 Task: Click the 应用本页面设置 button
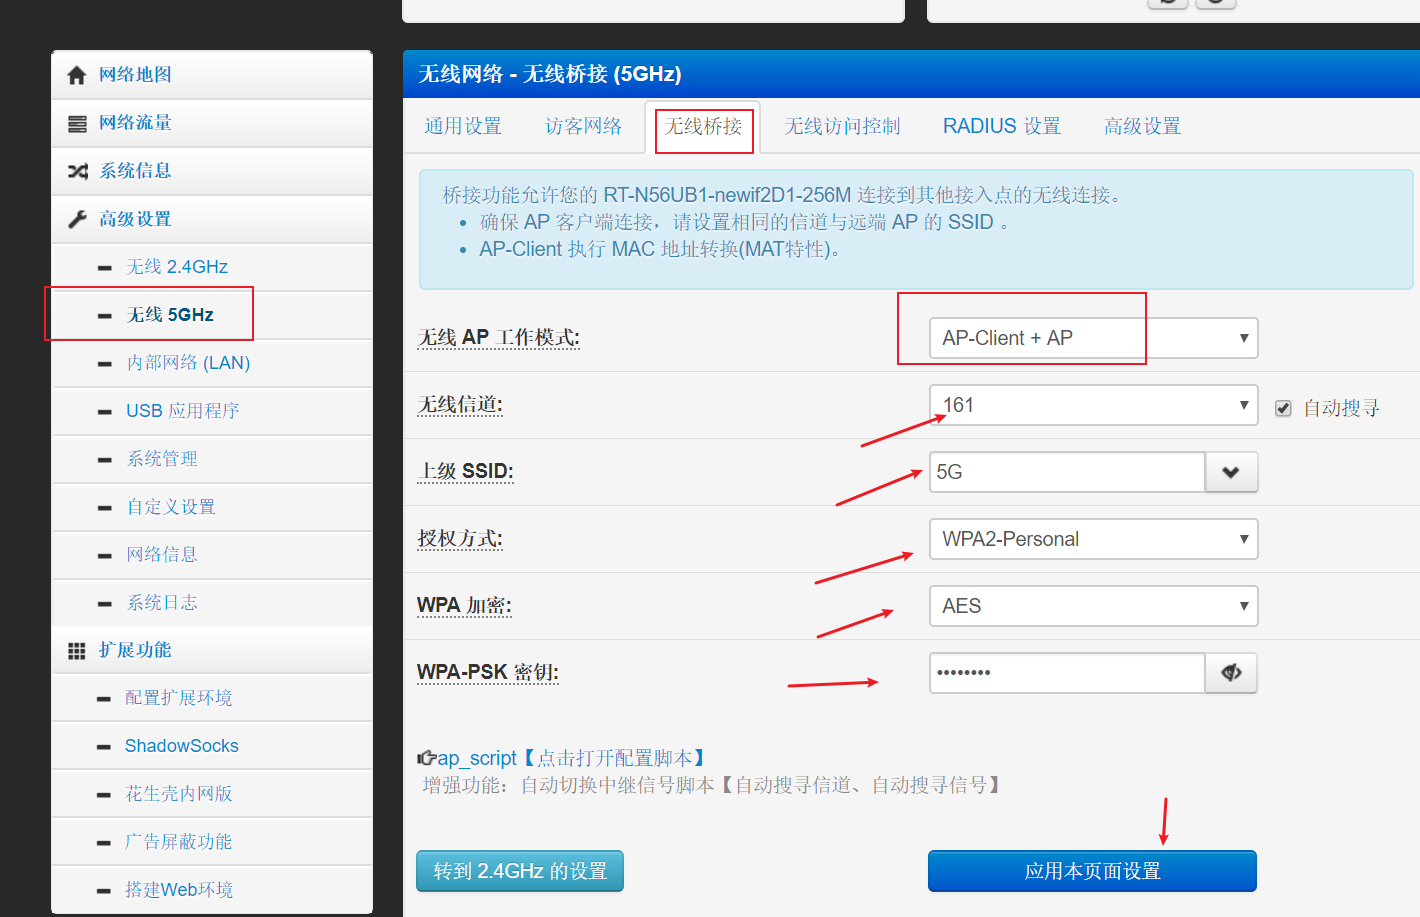(1092, 871)
